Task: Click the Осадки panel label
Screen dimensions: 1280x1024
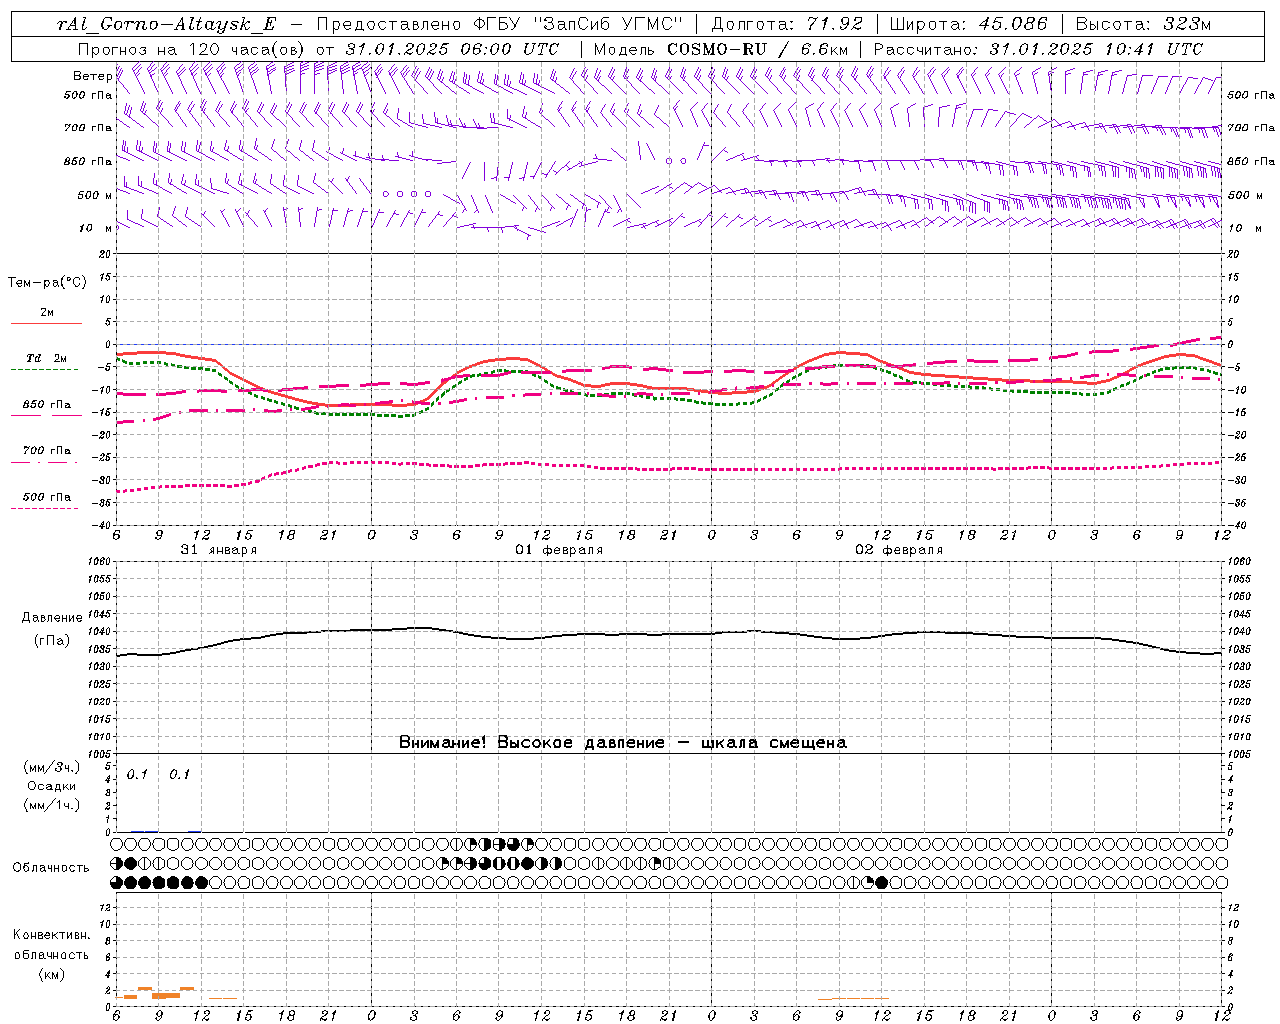Action: pyautogui.click(x=52, y=786)
